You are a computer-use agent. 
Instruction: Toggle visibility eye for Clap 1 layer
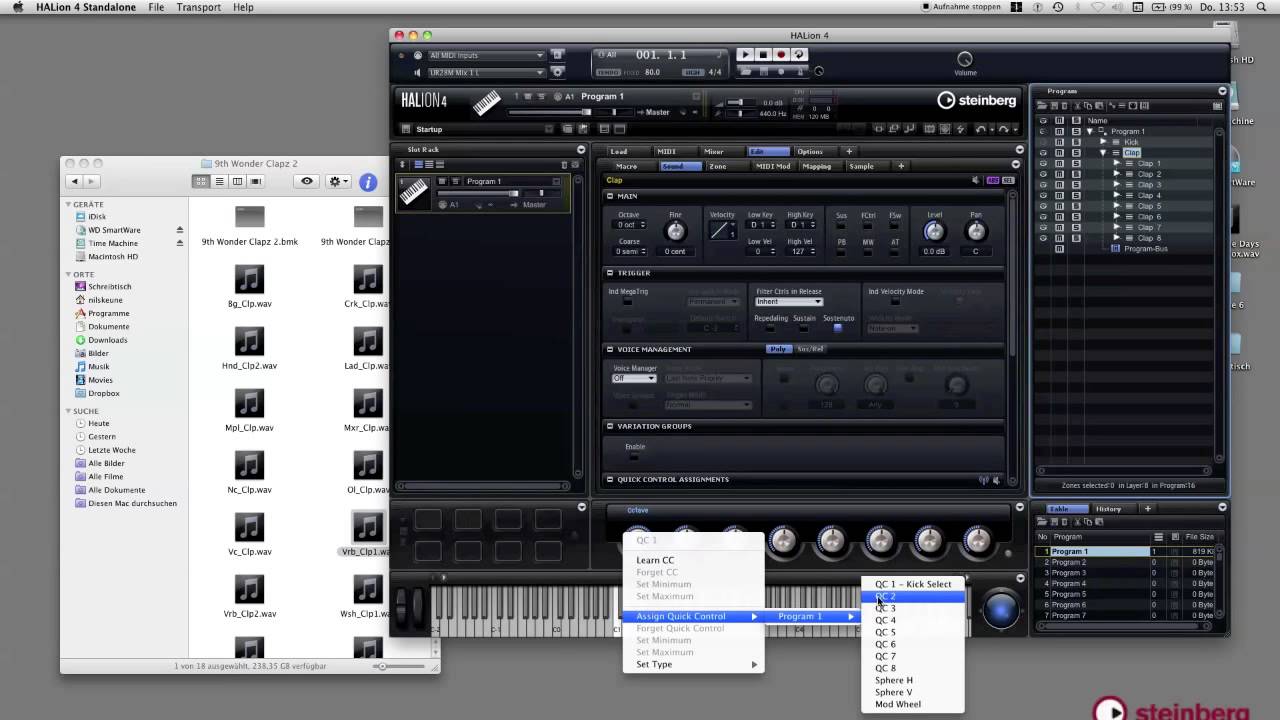1043,163
